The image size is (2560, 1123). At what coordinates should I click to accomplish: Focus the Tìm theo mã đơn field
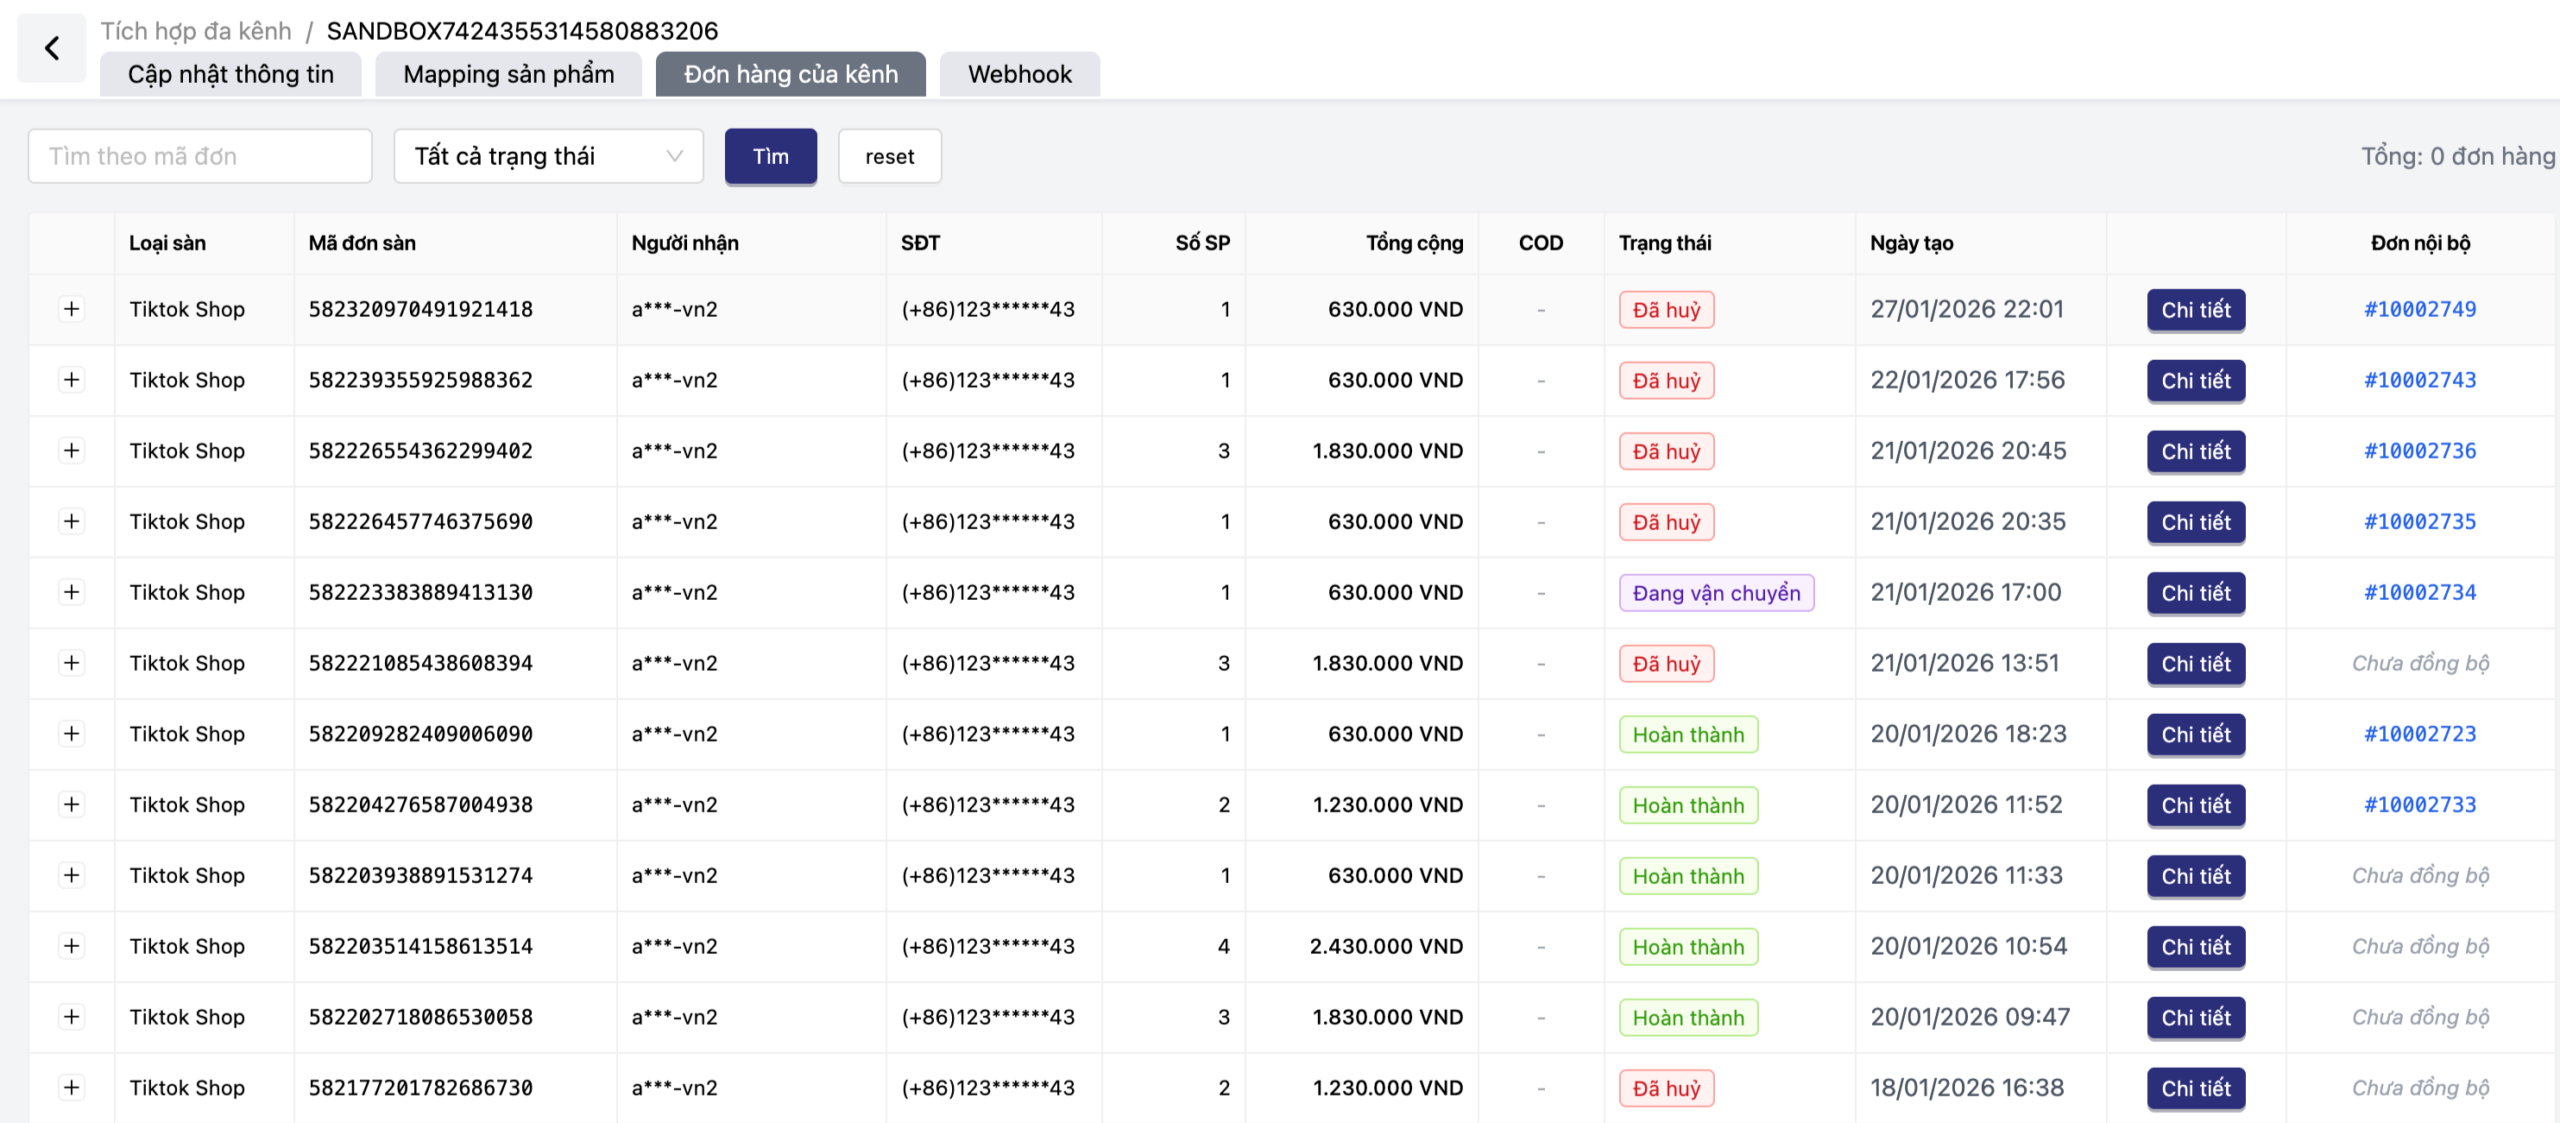point(200,156)
